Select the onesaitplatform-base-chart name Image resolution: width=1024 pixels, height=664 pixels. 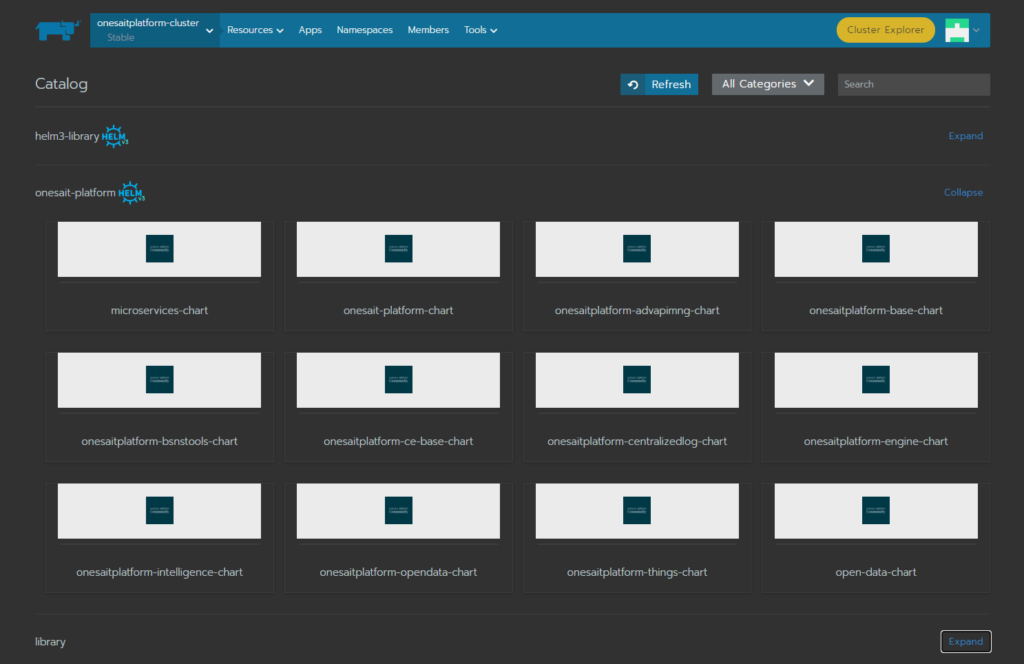pos(876,311)
